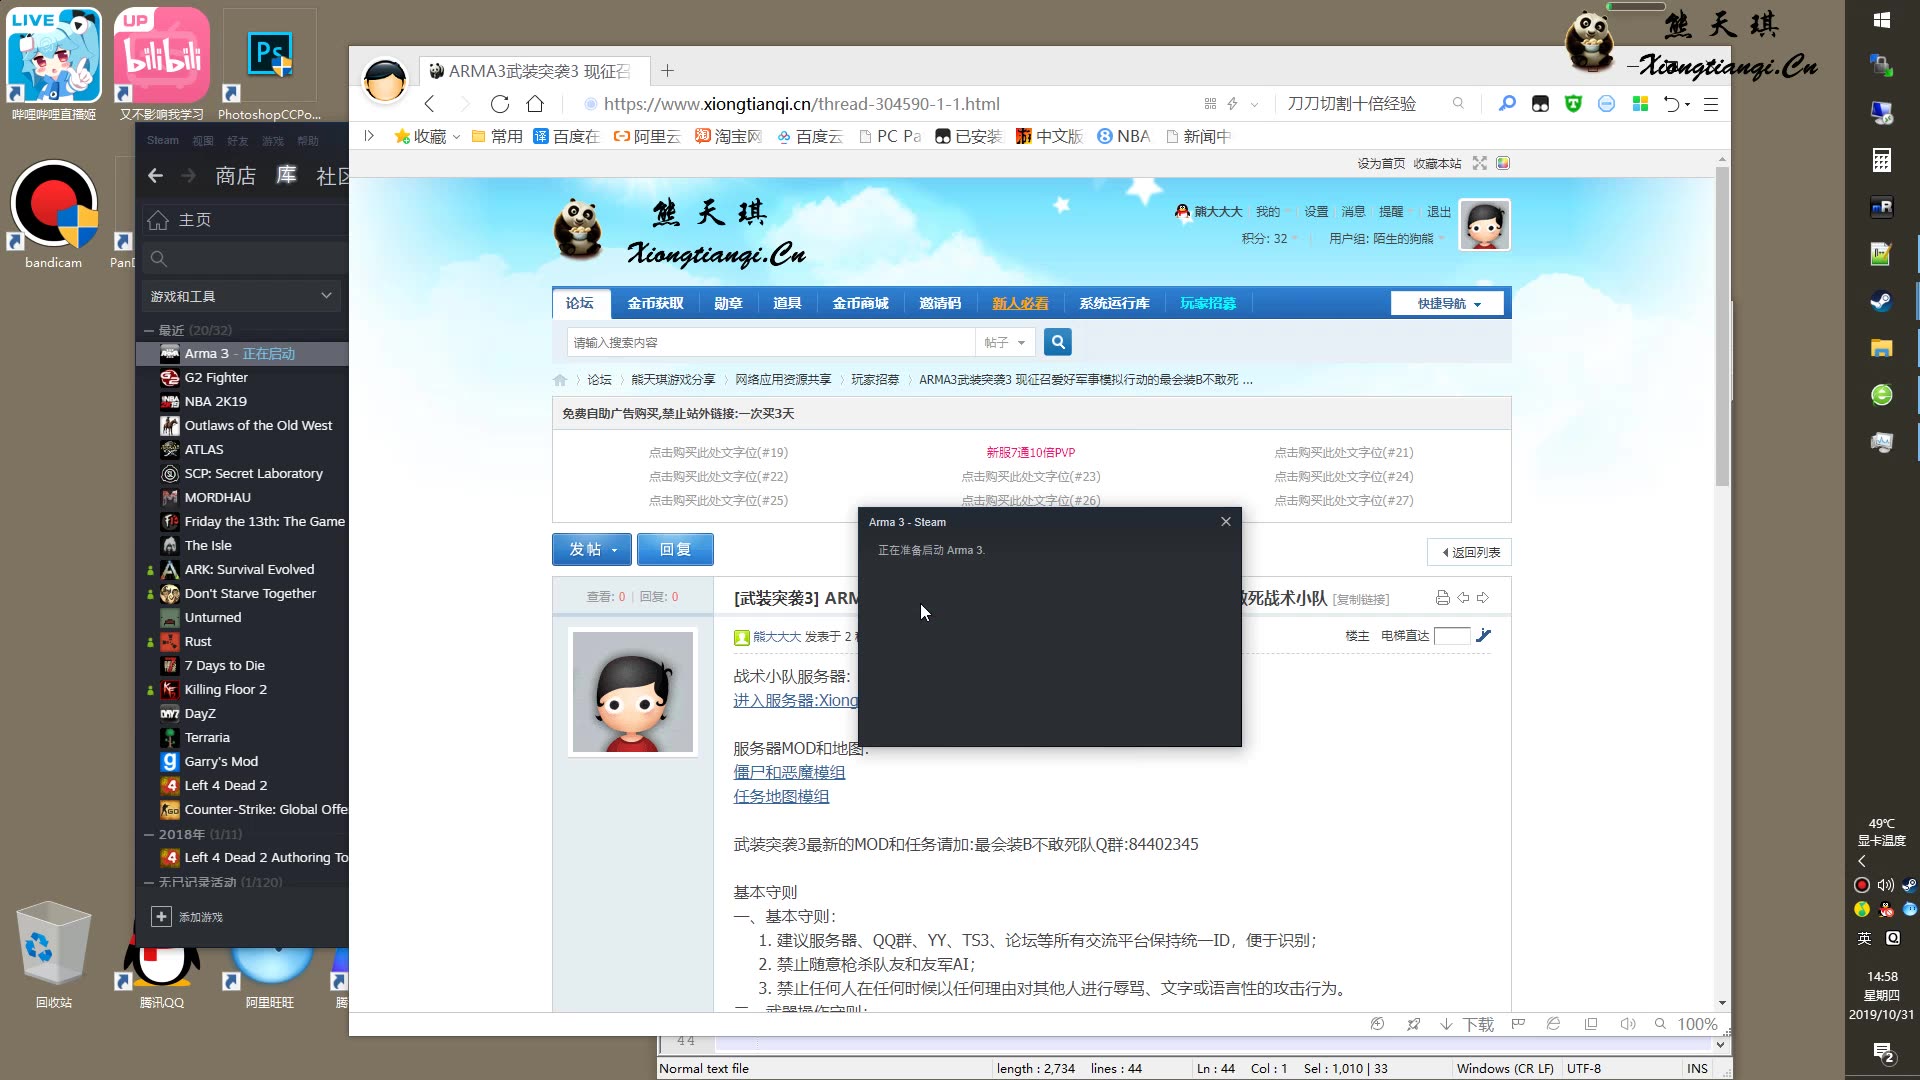The image size is (1920, 1080).
Task: Collapse the 最近 (20/32) group in Steam library
Action: (150, 330)
